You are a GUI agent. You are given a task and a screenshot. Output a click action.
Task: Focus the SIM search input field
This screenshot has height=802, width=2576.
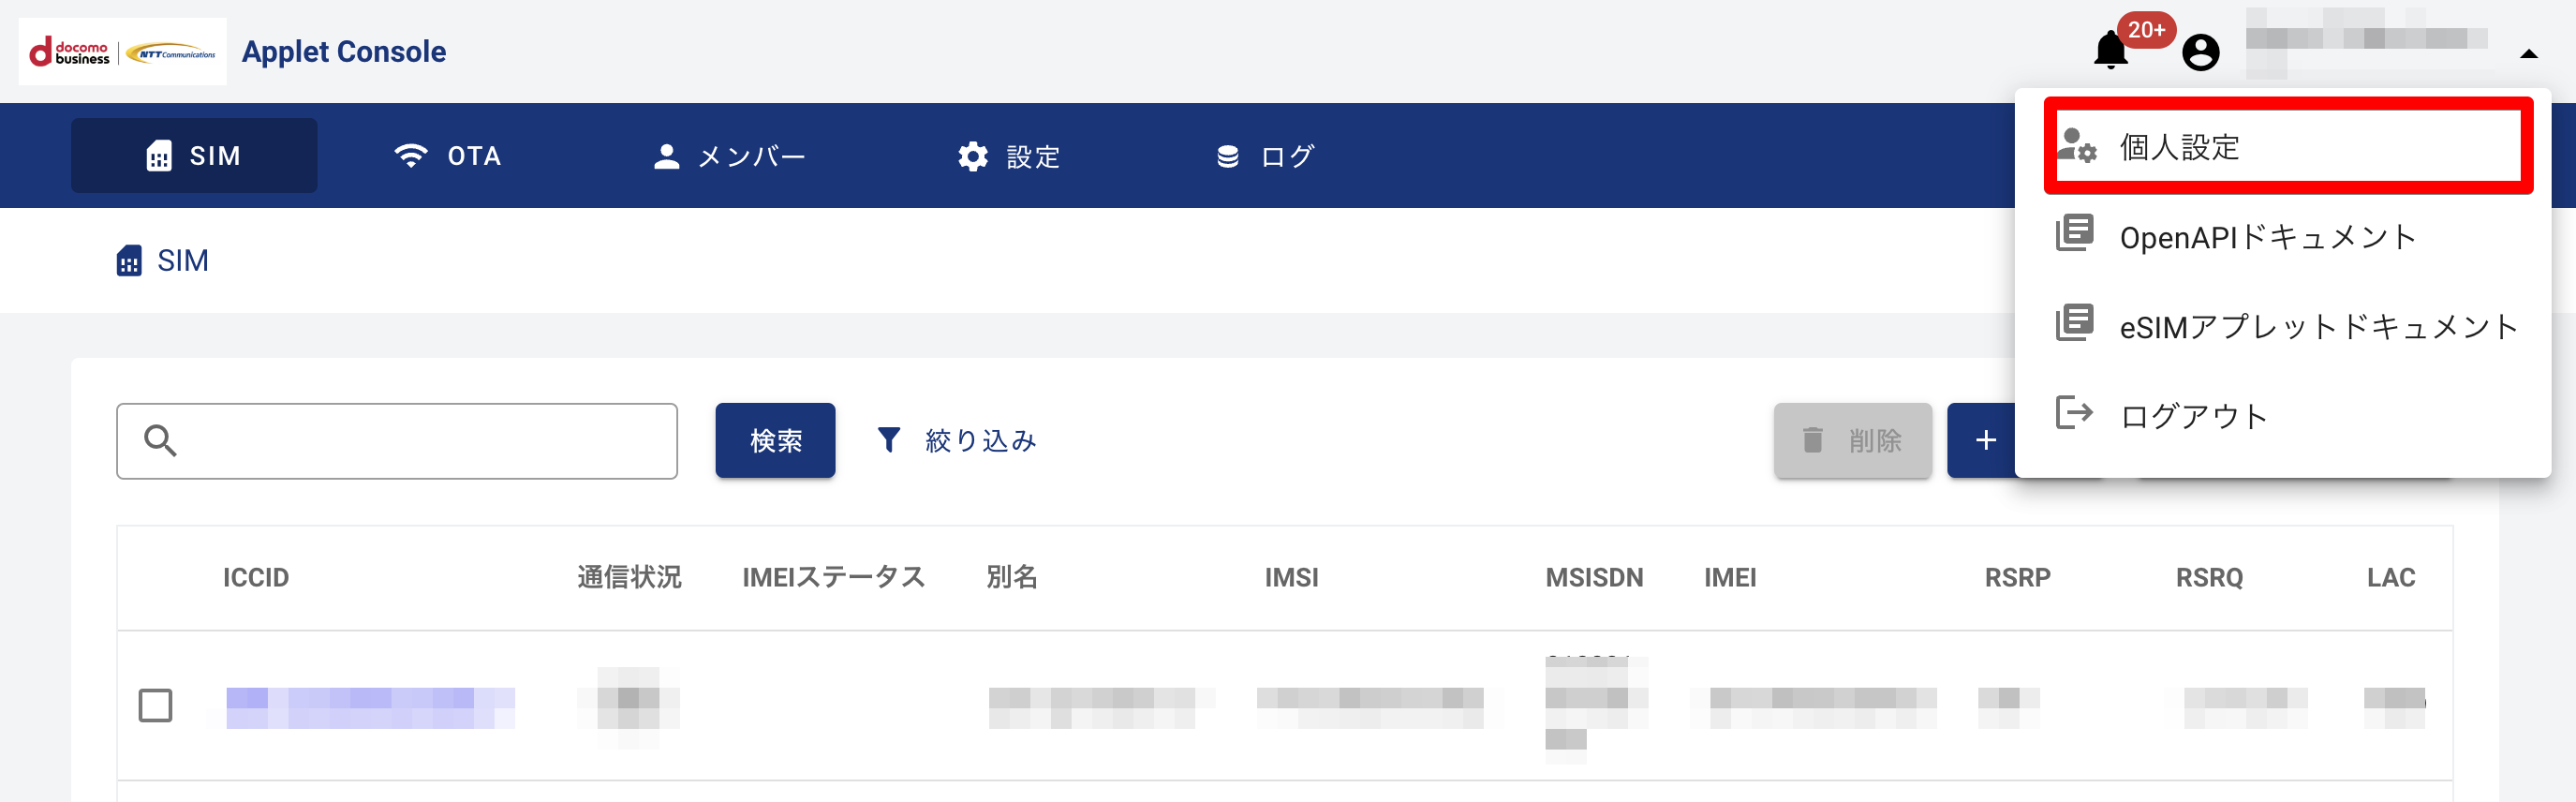pyautogui.click(x=420, y=441)
